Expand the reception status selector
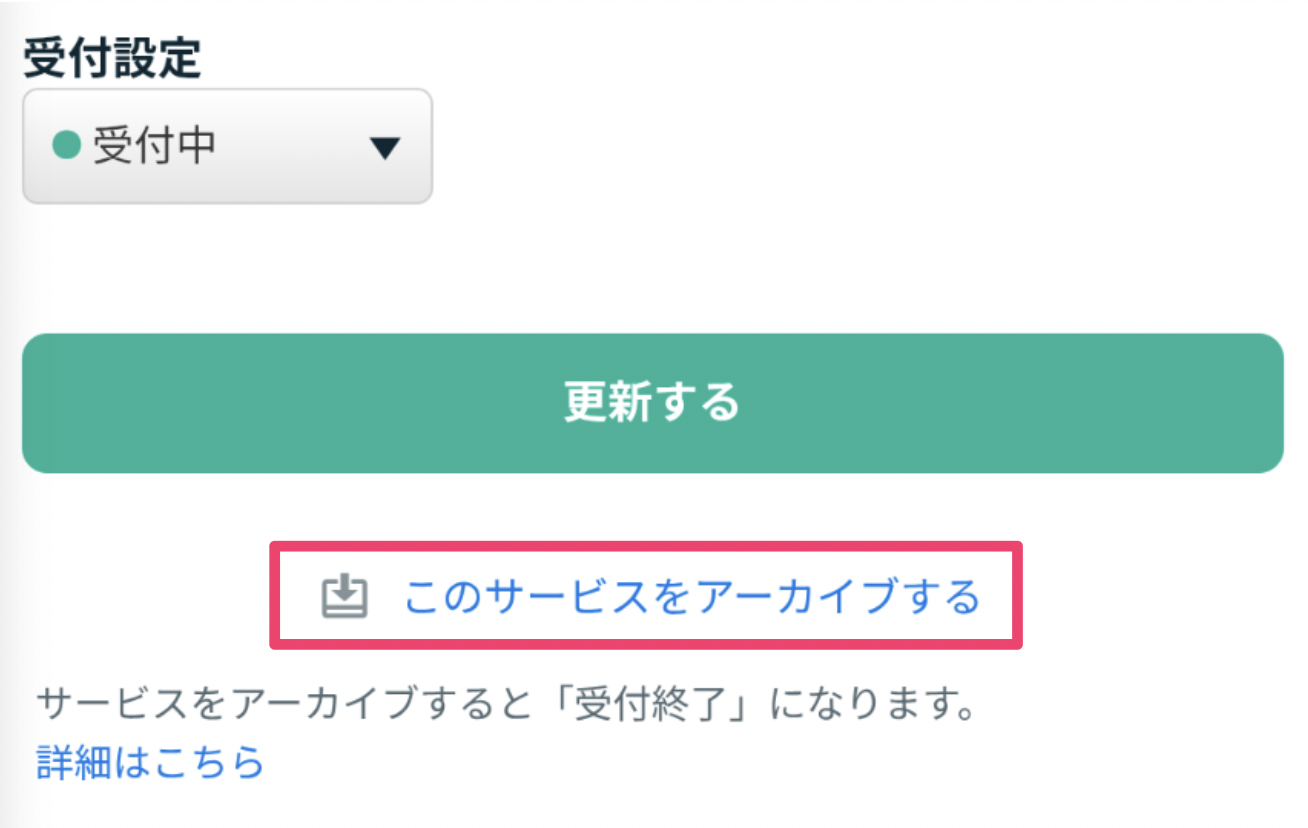Image resolution: width=1308 pixels, height=828 pixels. 225,146
